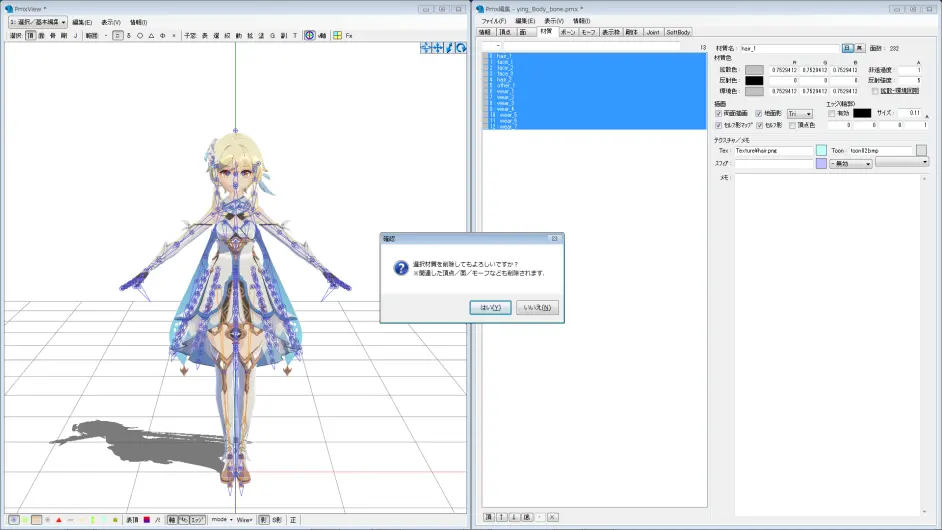Click the view zoom icon

point(449,47)
